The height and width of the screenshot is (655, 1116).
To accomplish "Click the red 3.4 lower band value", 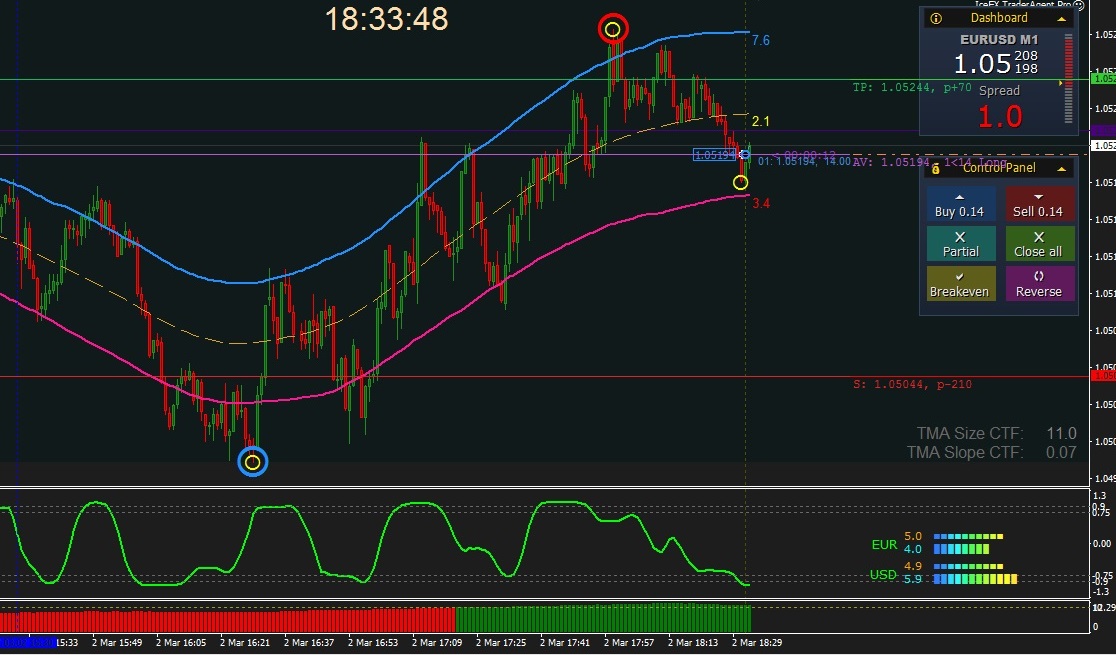I will [x=761, y=204].
